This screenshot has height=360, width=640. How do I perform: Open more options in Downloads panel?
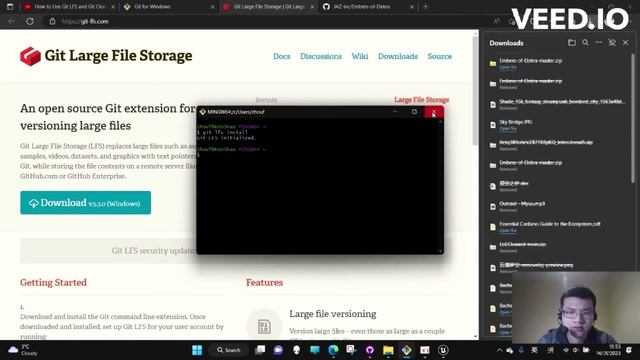598,42
